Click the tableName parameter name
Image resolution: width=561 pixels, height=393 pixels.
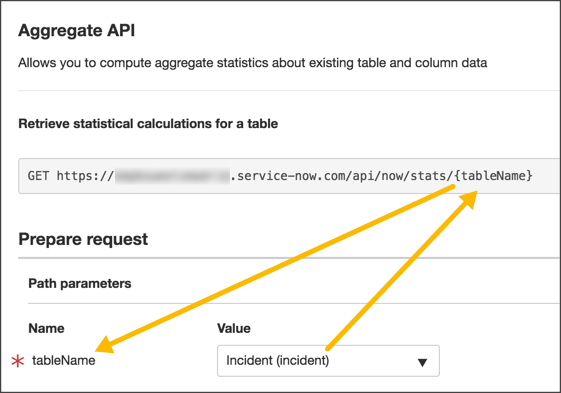point(64,360)
